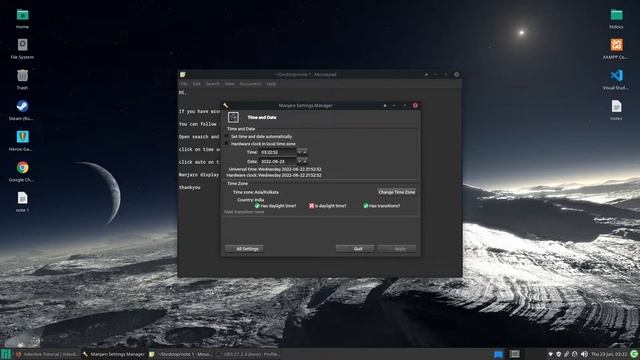Click the blue workspace switcher icon
Viewport: 640px width, 360px height.
click(498, 354)
